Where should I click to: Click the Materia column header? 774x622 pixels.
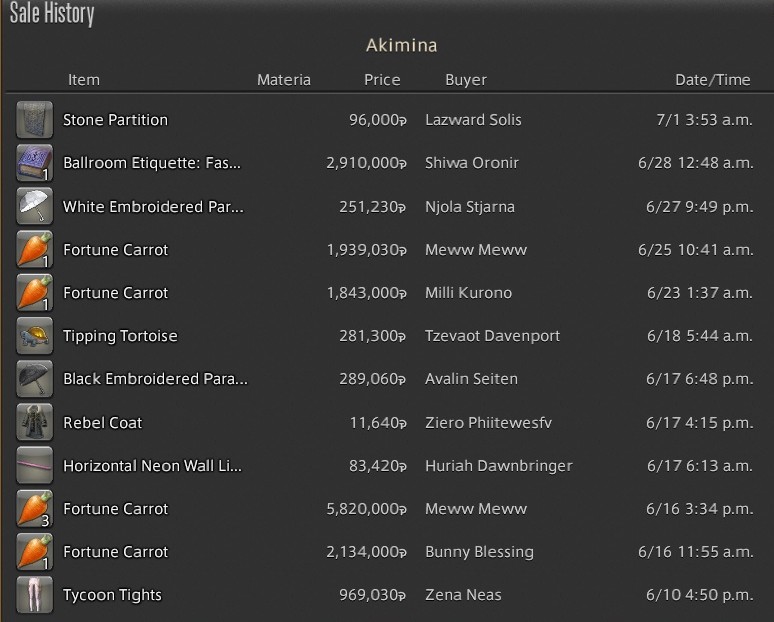click(x=284, y=80)
